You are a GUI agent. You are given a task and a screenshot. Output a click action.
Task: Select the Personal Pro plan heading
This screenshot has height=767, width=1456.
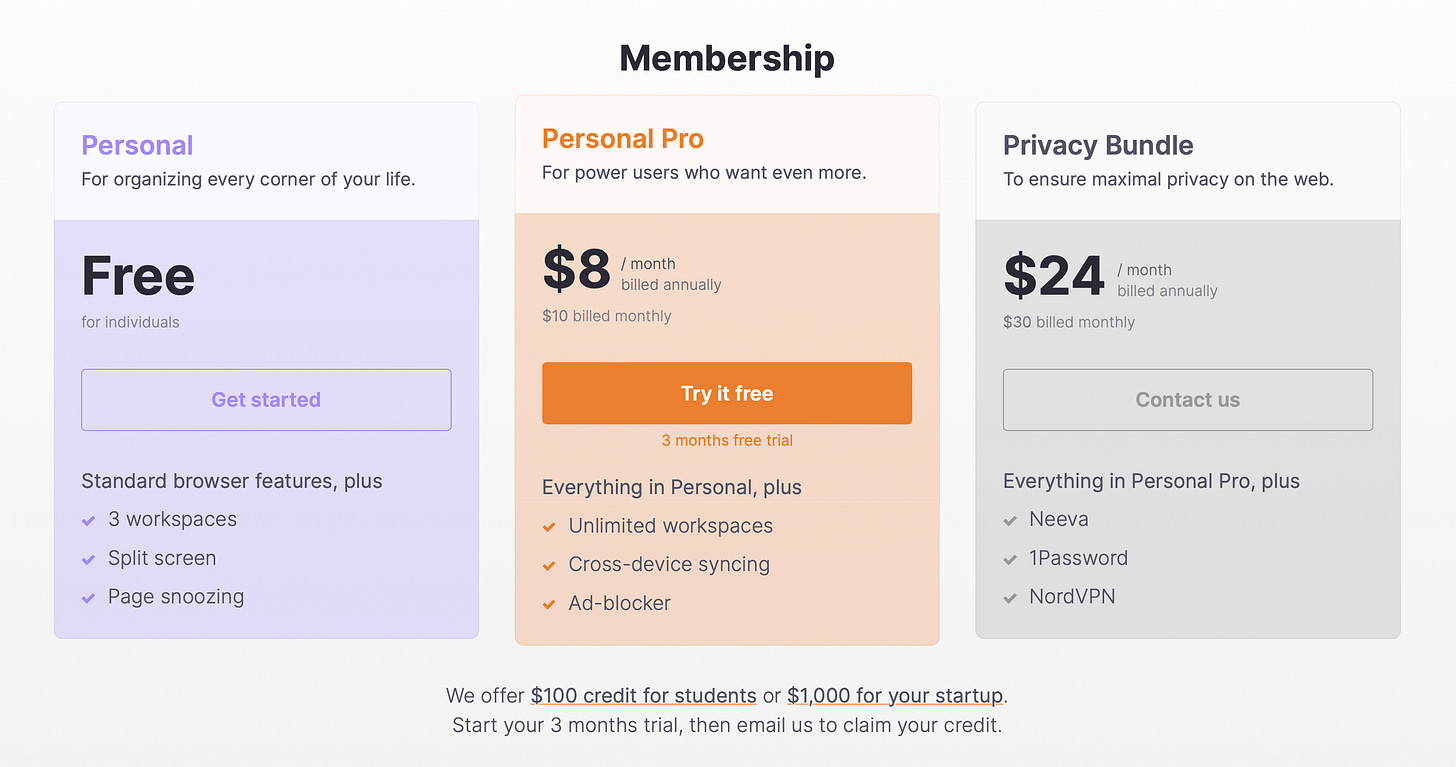click(622, 139)
